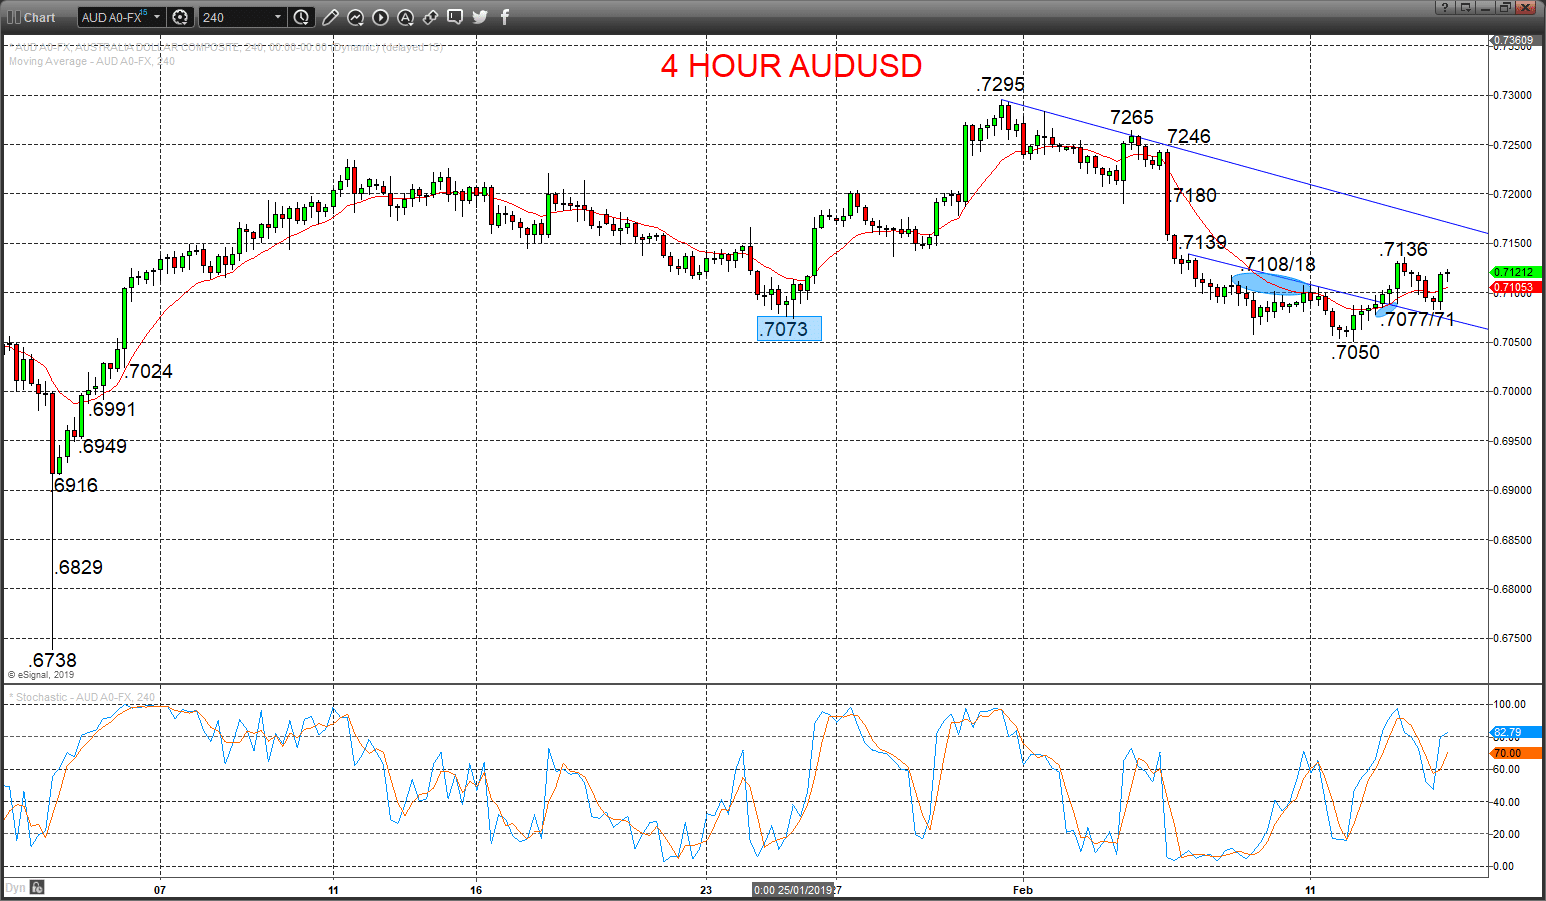
Task: Click the Chart window title label
Action: pos(40,17)
